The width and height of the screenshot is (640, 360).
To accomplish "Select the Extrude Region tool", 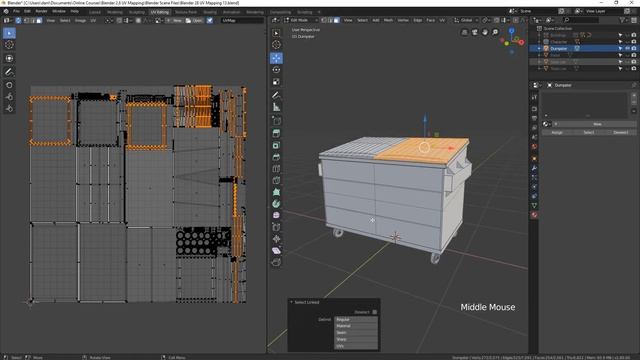I will point(276,133).
